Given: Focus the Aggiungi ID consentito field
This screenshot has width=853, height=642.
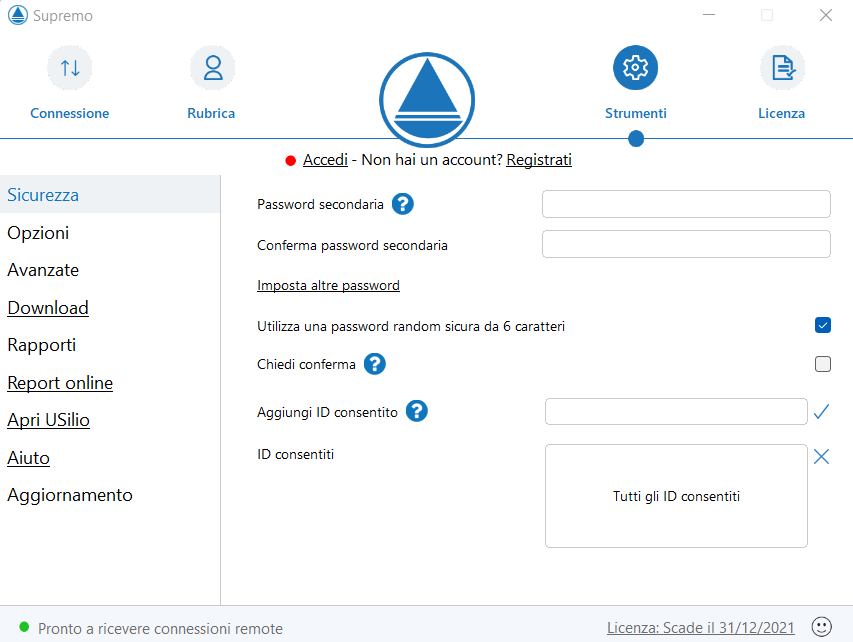Looking at the screenshot, I should point(676,411).
